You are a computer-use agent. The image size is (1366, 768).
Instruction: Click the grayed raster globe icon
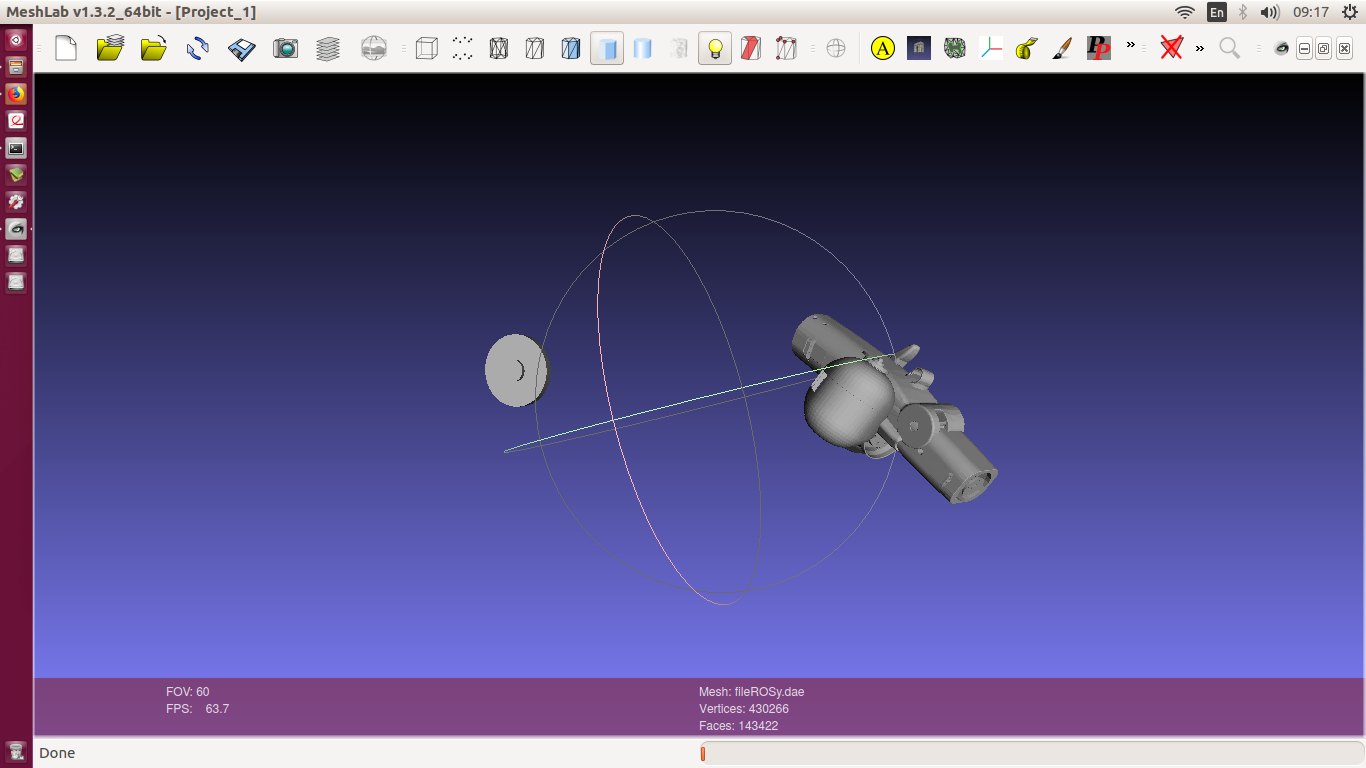[x=374, y=48]
